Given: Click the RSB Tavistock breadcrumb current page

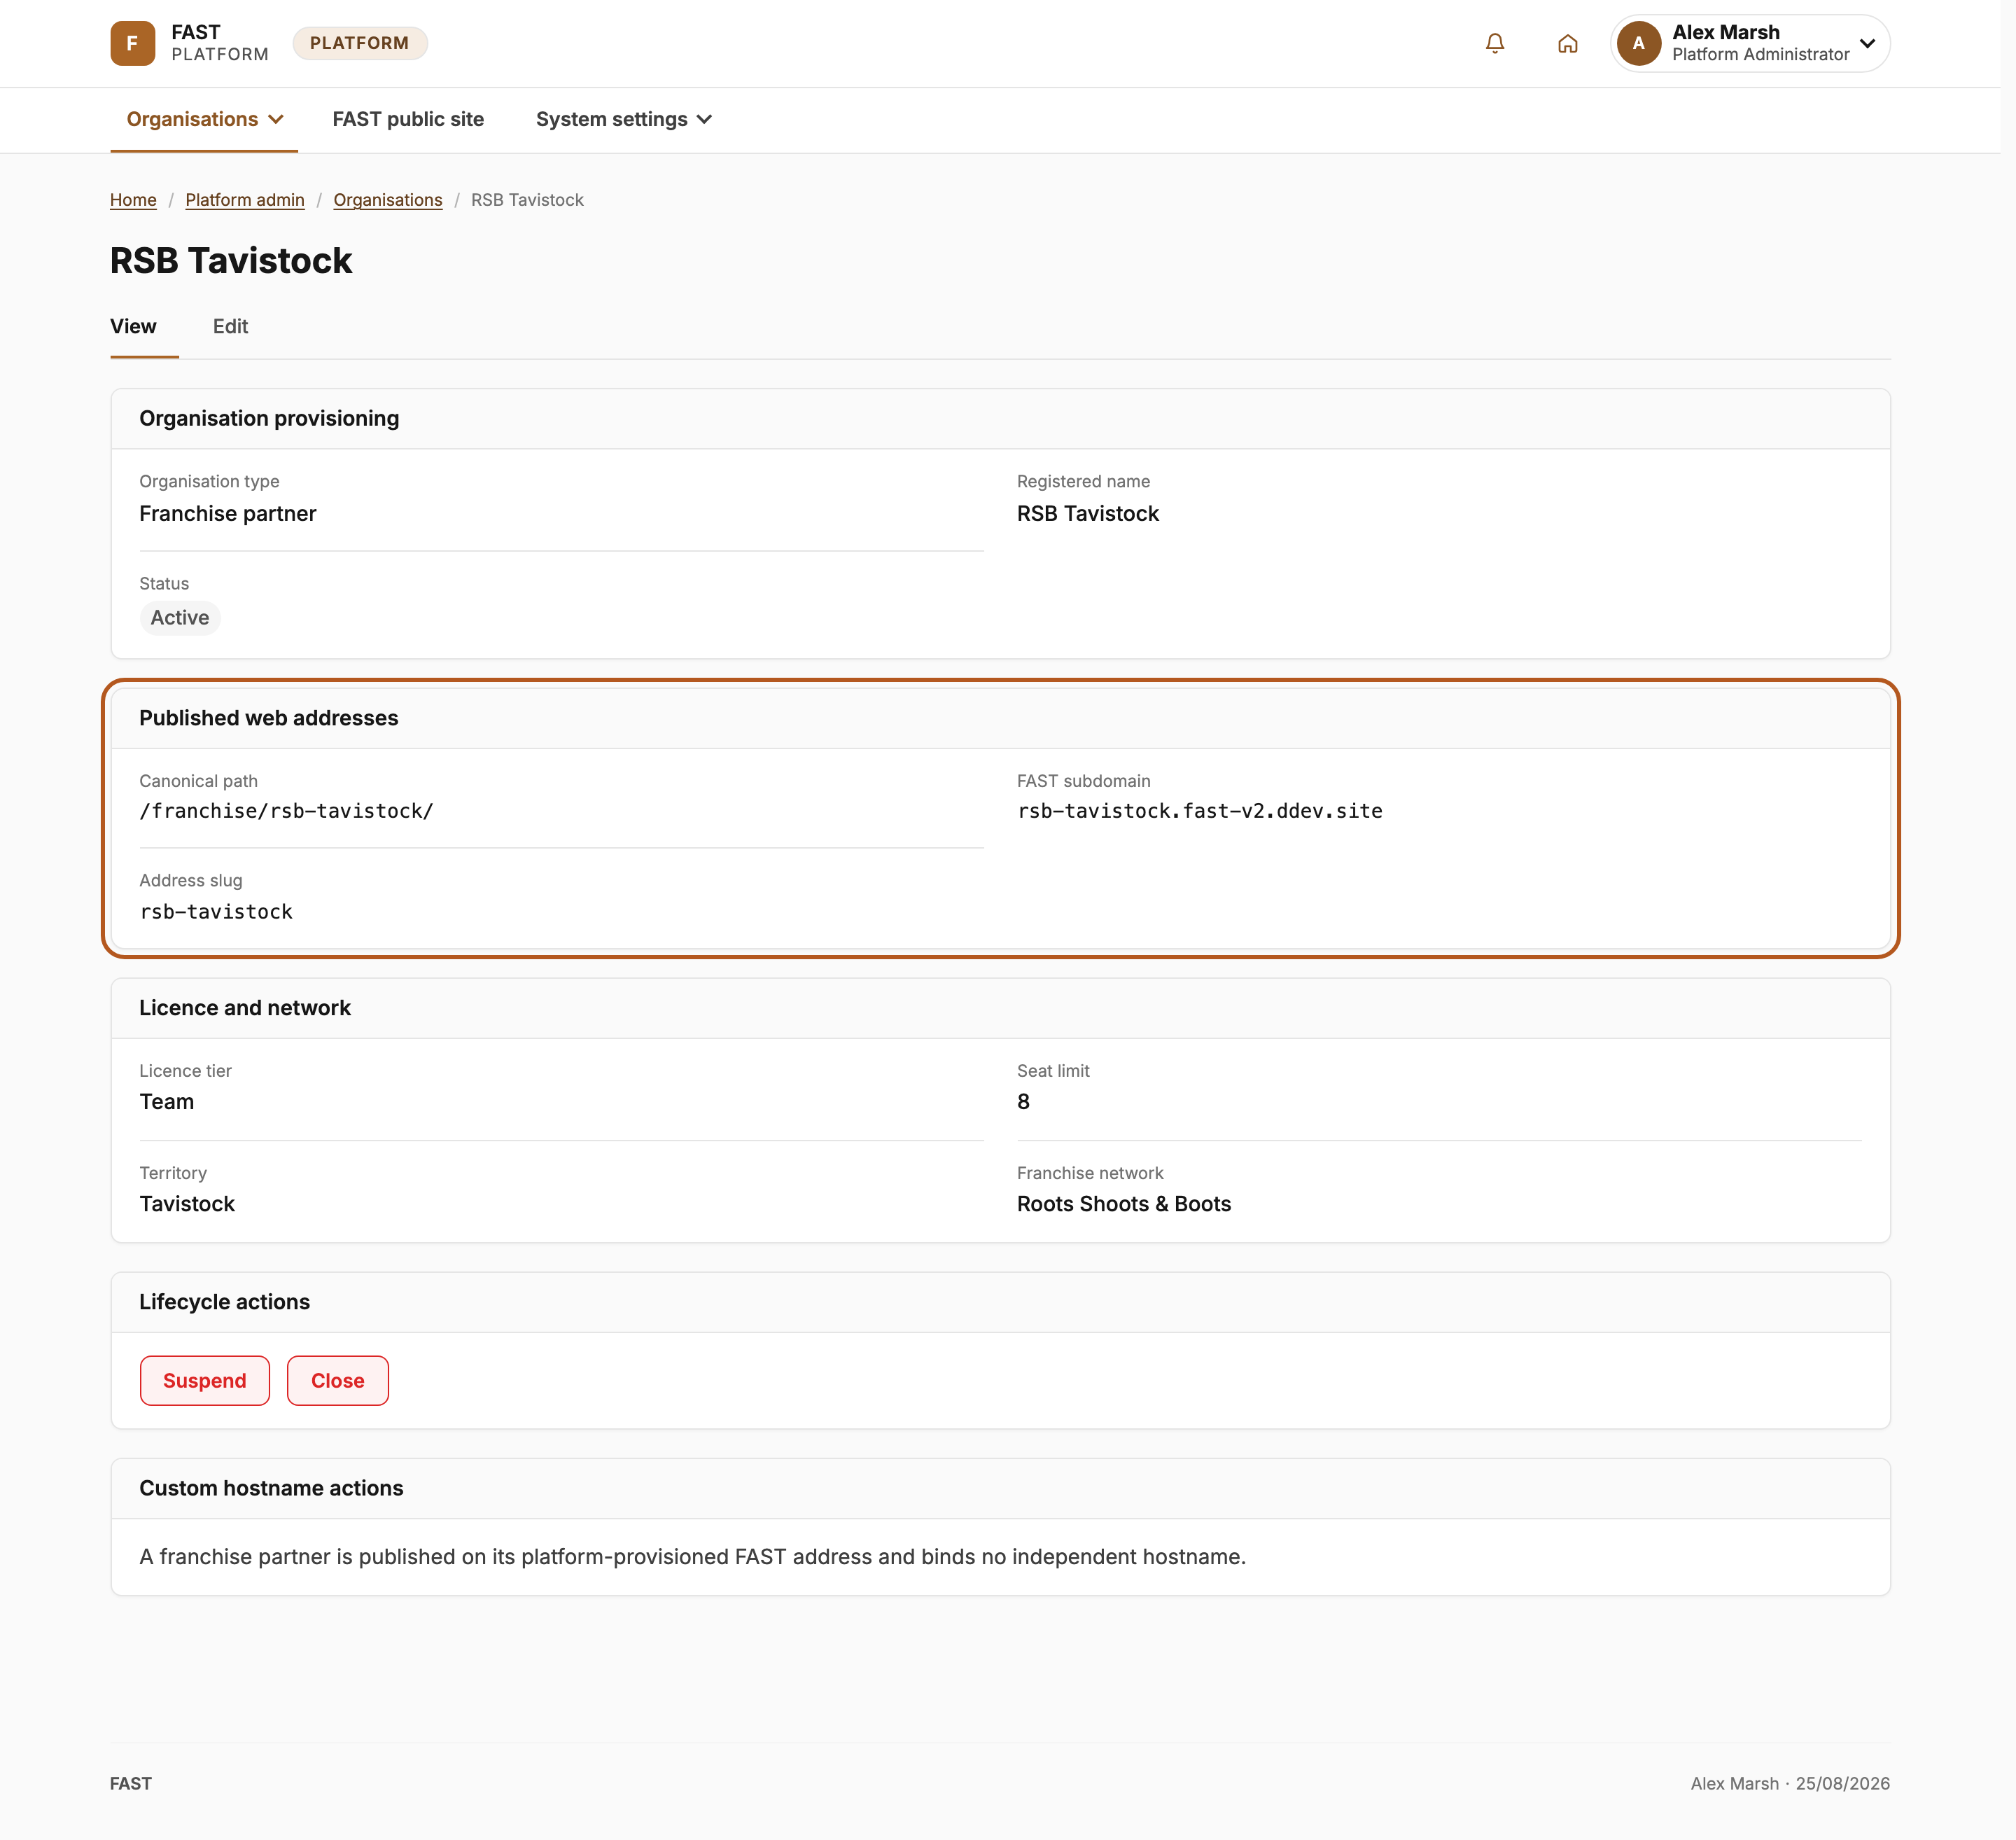Looking at the screenshot, I should coord(527,200).
